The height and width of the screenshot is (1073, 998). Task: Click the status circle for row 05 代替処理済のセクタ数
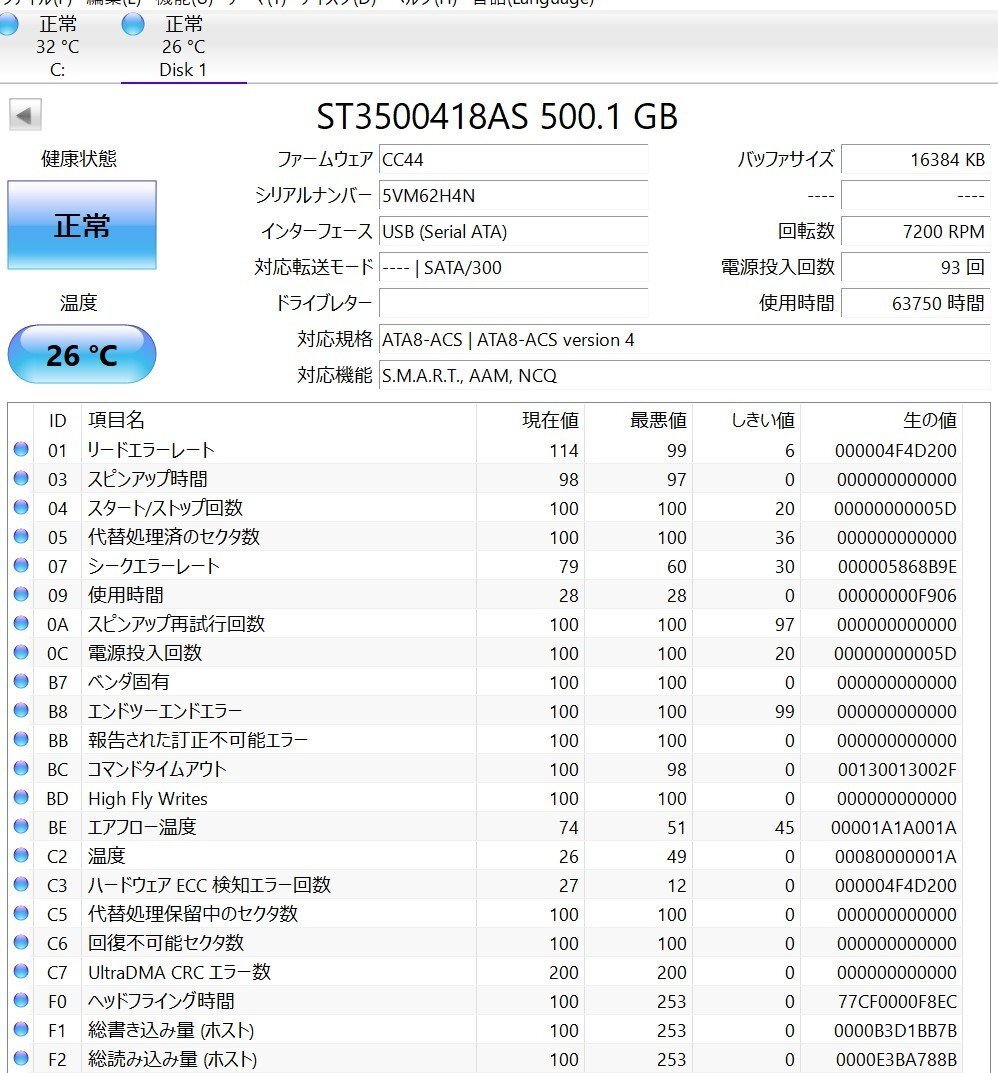21,536
